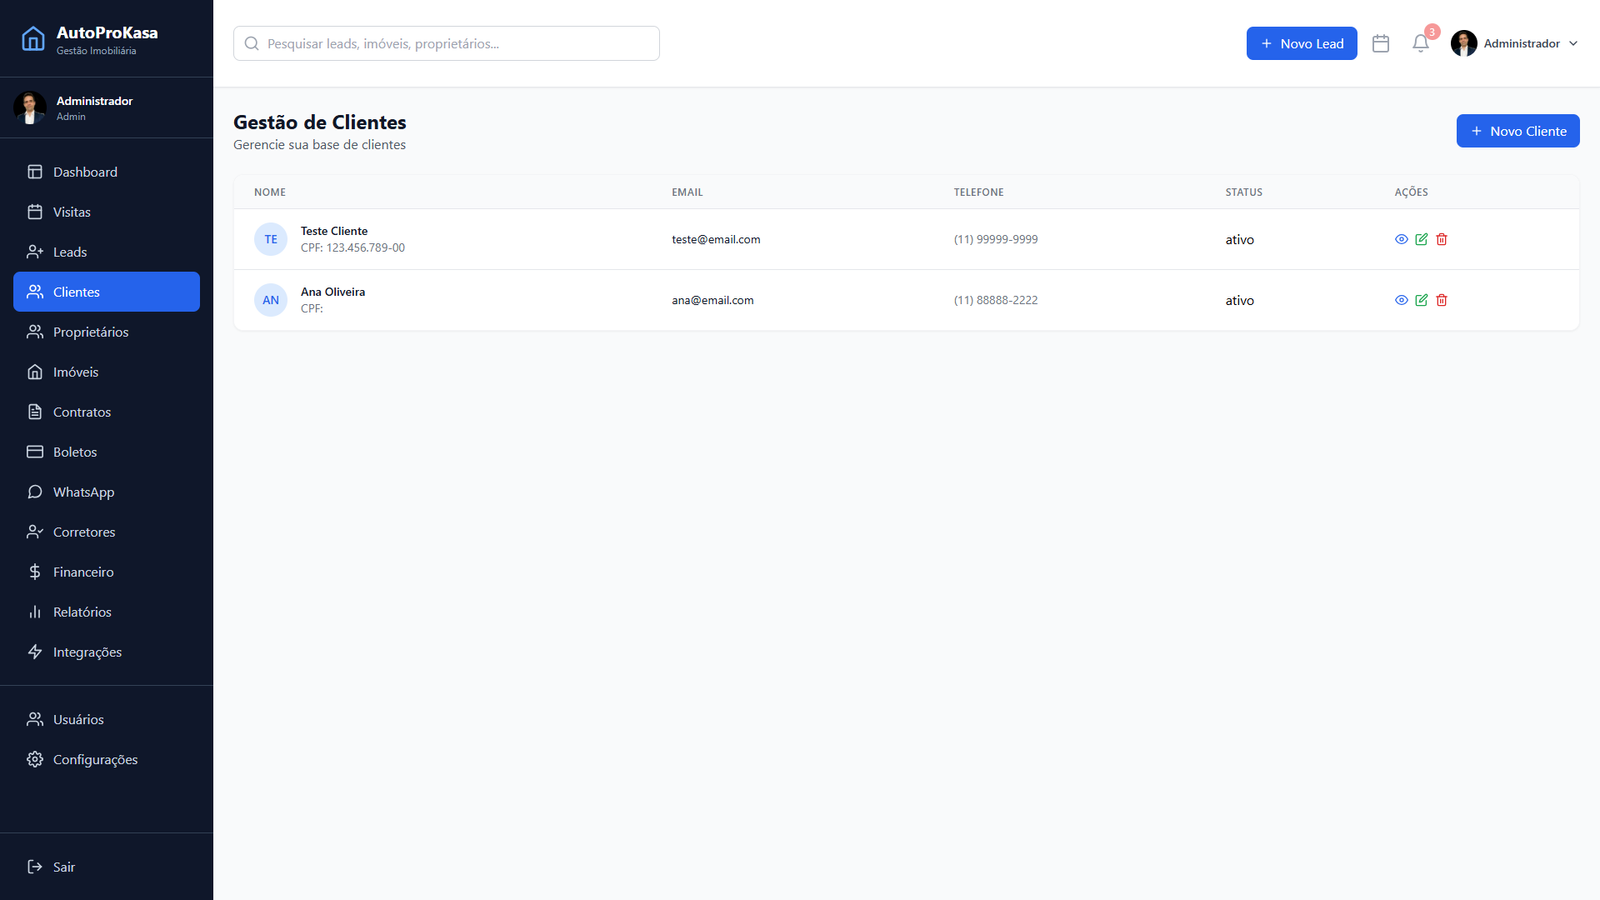The width and height of the screenshot is (1600, 900).
Task: Click the TE avatar circle
Action: (271, 239)
